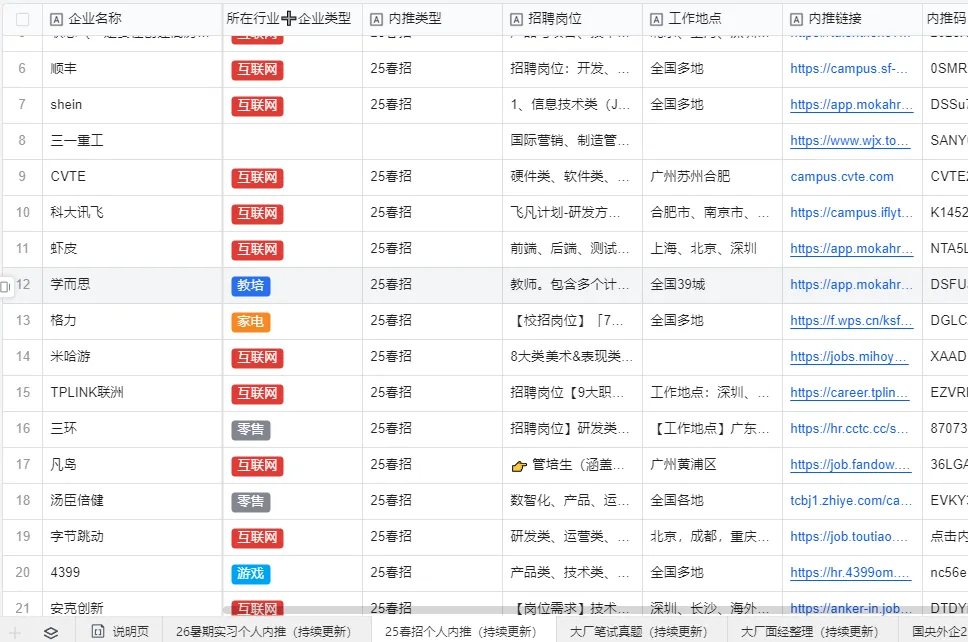
Task: Select company name cell 学而思
Action: tap(132, 285)
